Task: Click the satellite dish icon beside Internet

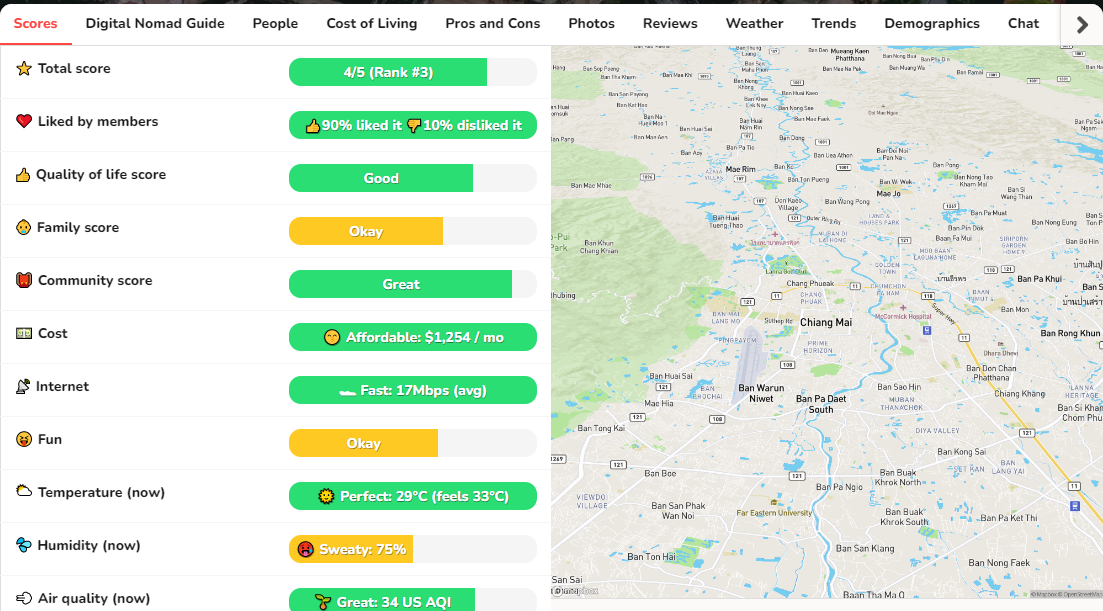Action: pyautogui.click(x=23, y=386)
